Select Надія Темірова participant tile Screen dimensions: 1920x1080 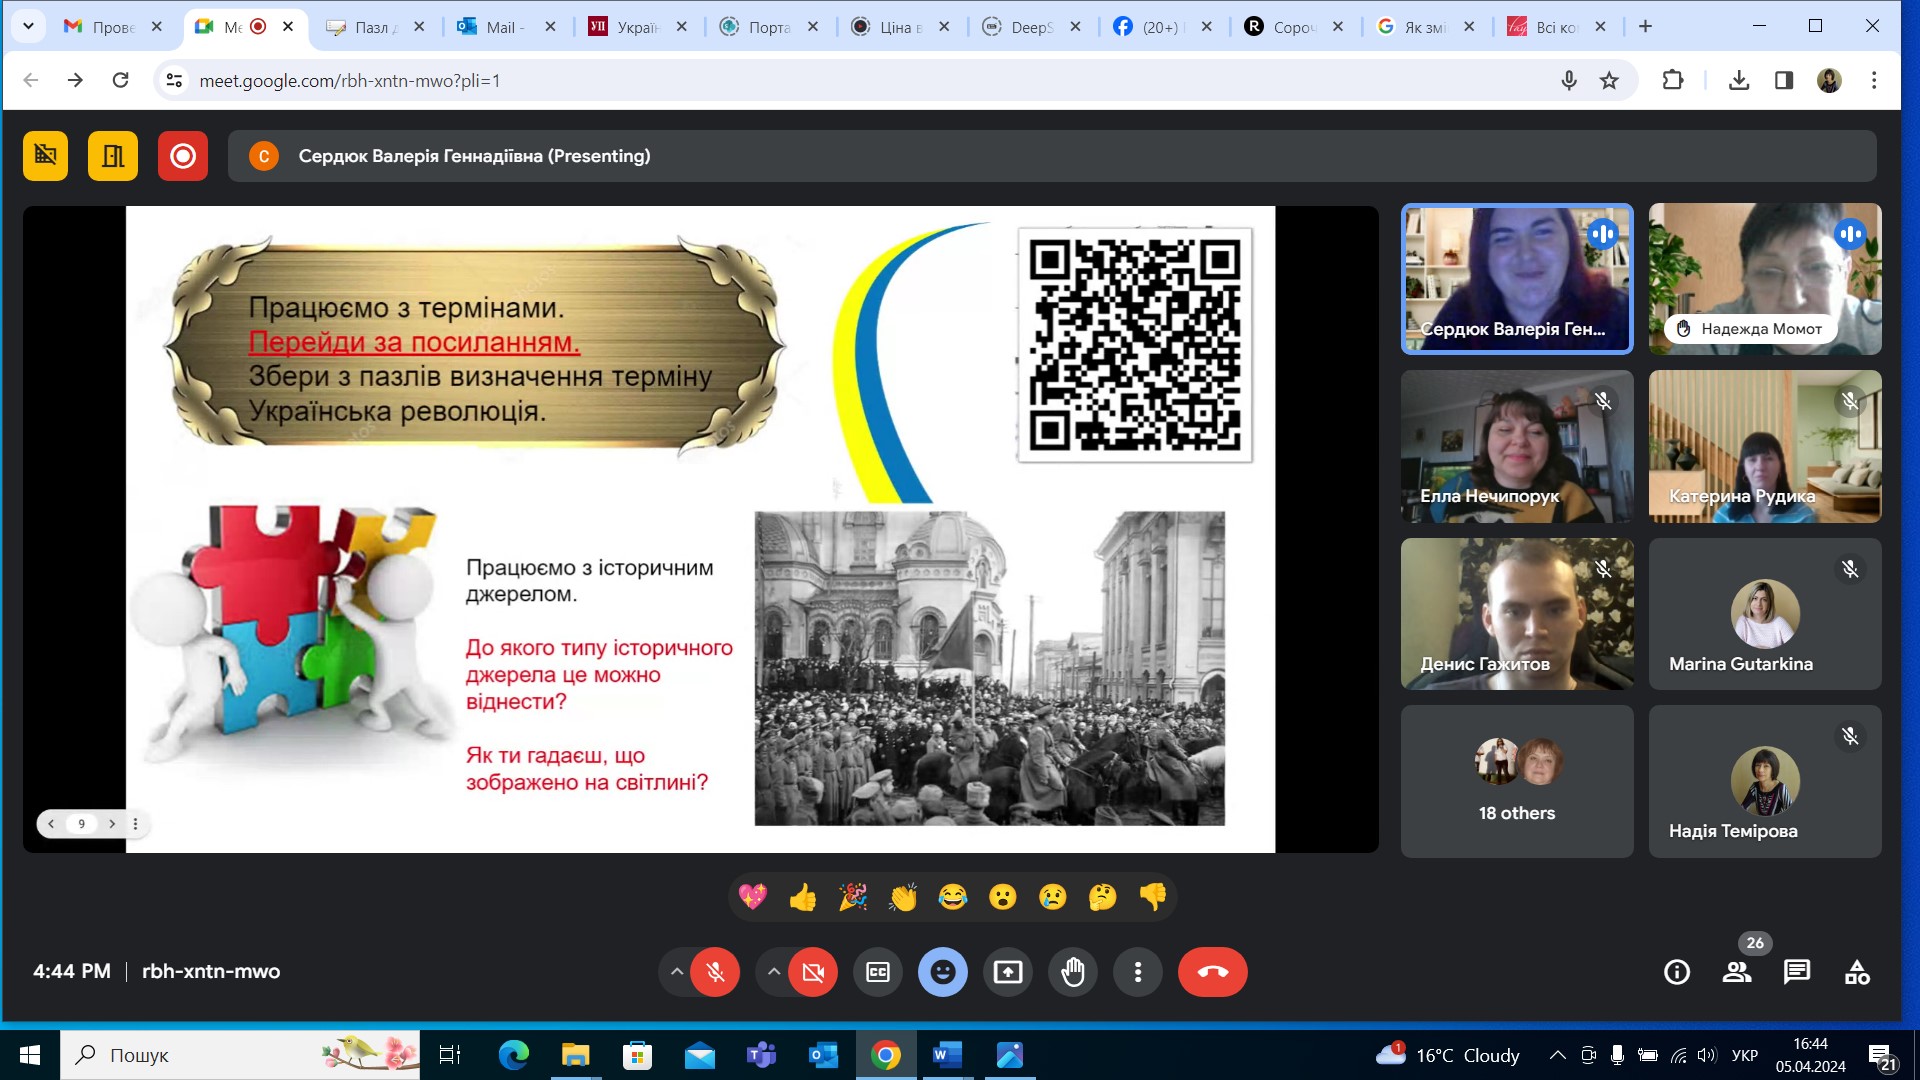pos(1765,781)
